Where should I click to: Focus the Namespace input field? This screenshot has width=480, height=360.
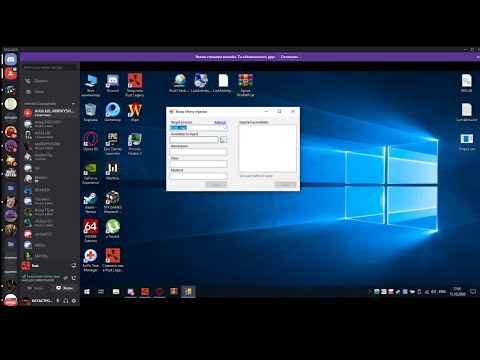pos(199,152)
